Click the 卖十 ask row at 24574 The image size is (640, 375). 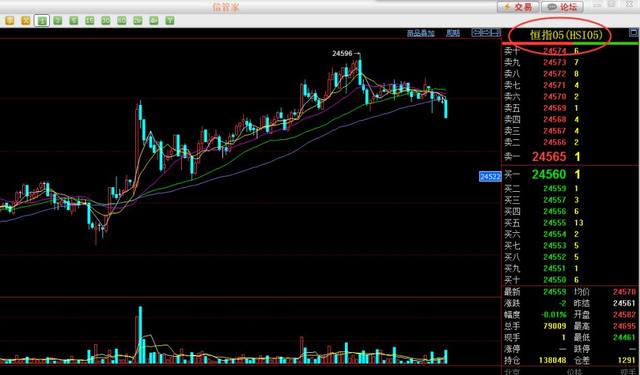click(570, 51)
